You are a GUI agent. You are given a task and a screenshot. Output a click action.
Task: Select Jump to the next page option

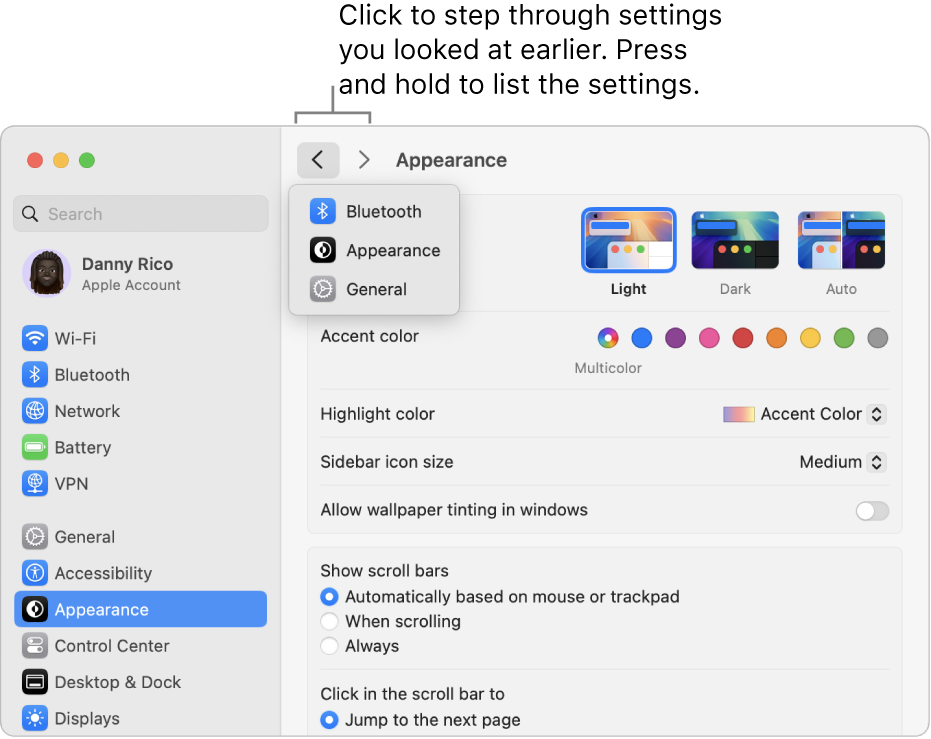330,720
